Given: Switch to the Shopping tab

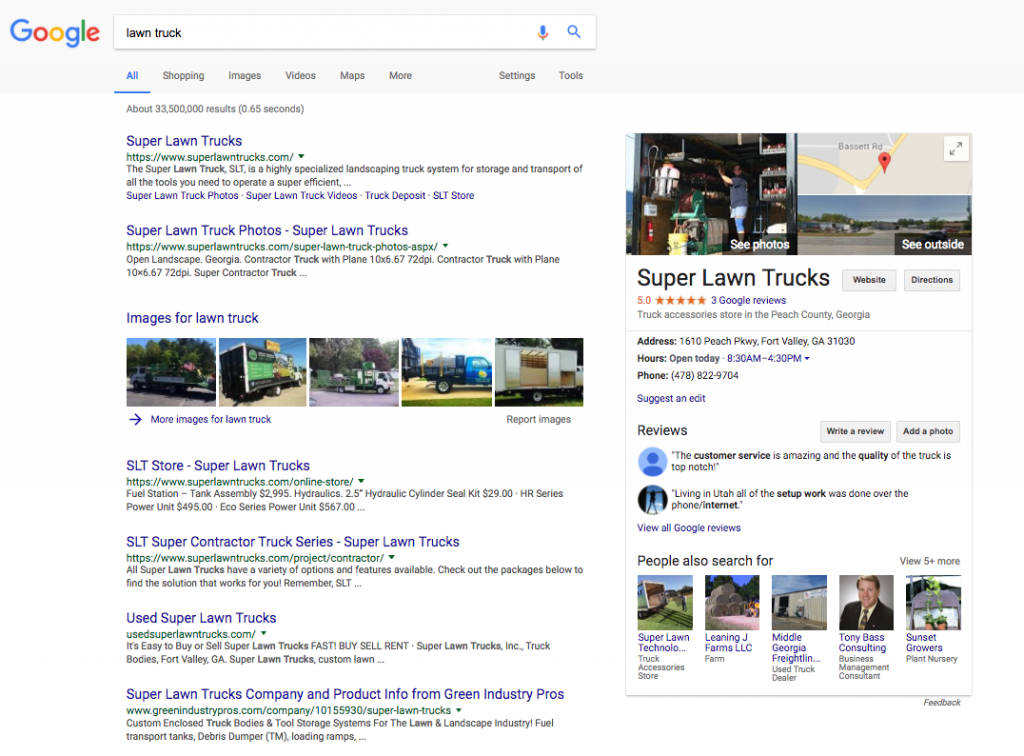Looking at the screenshot, I should point(184,76).
